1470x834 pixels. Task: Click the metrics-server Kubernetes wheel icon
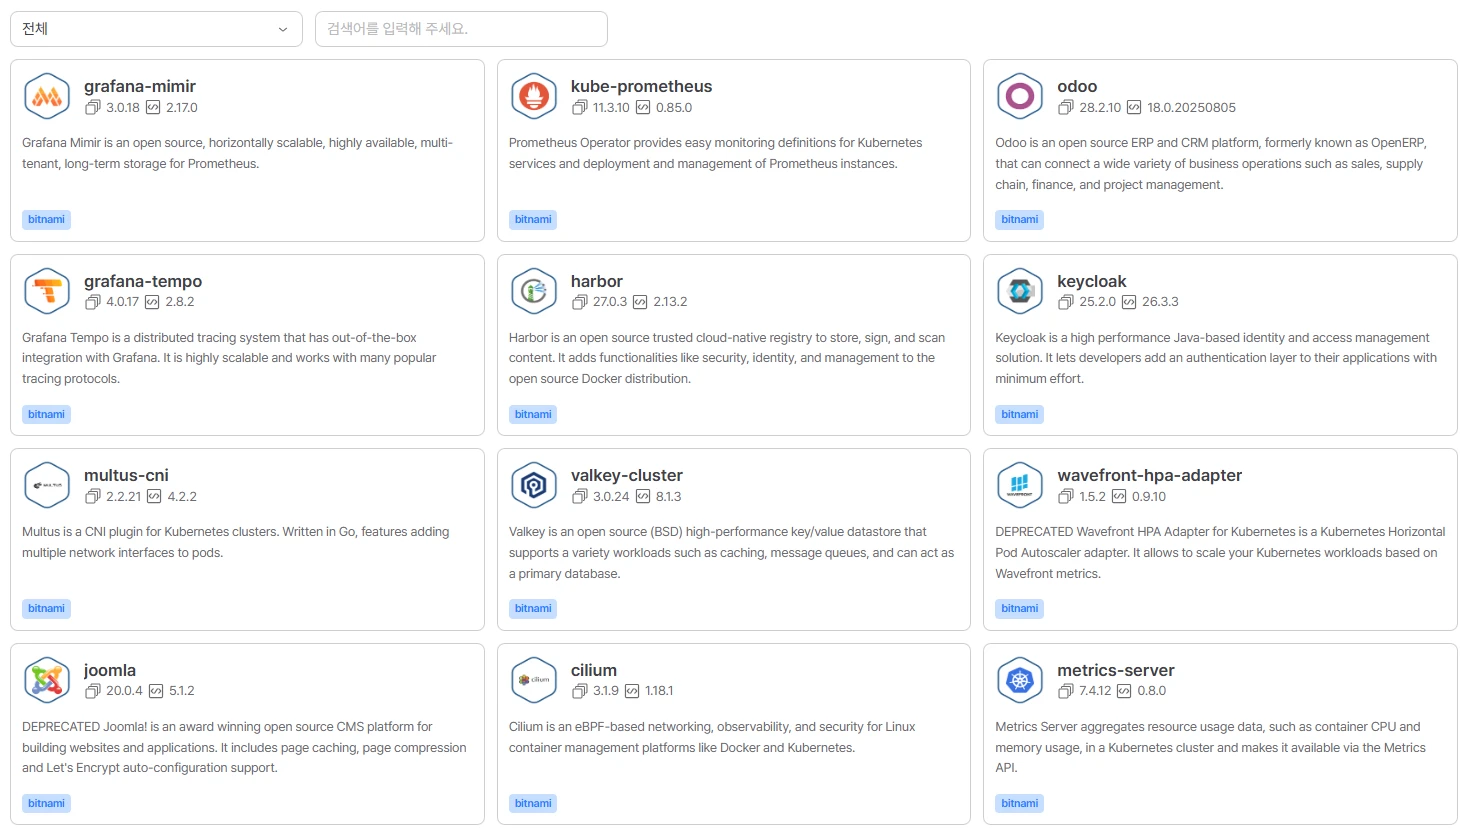tap(1020, 680)
